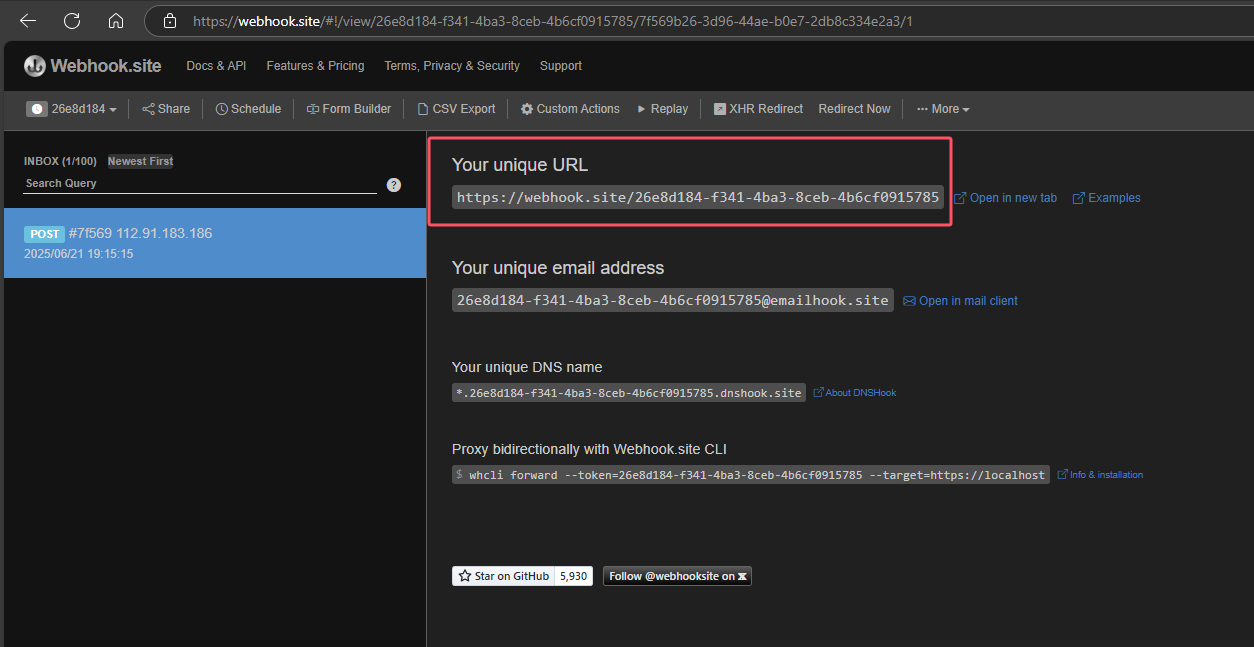This screenshot has width=1254, height=647.
Task: Click the unique email address box
Action: pyautogui.click(x=673, y=300)
